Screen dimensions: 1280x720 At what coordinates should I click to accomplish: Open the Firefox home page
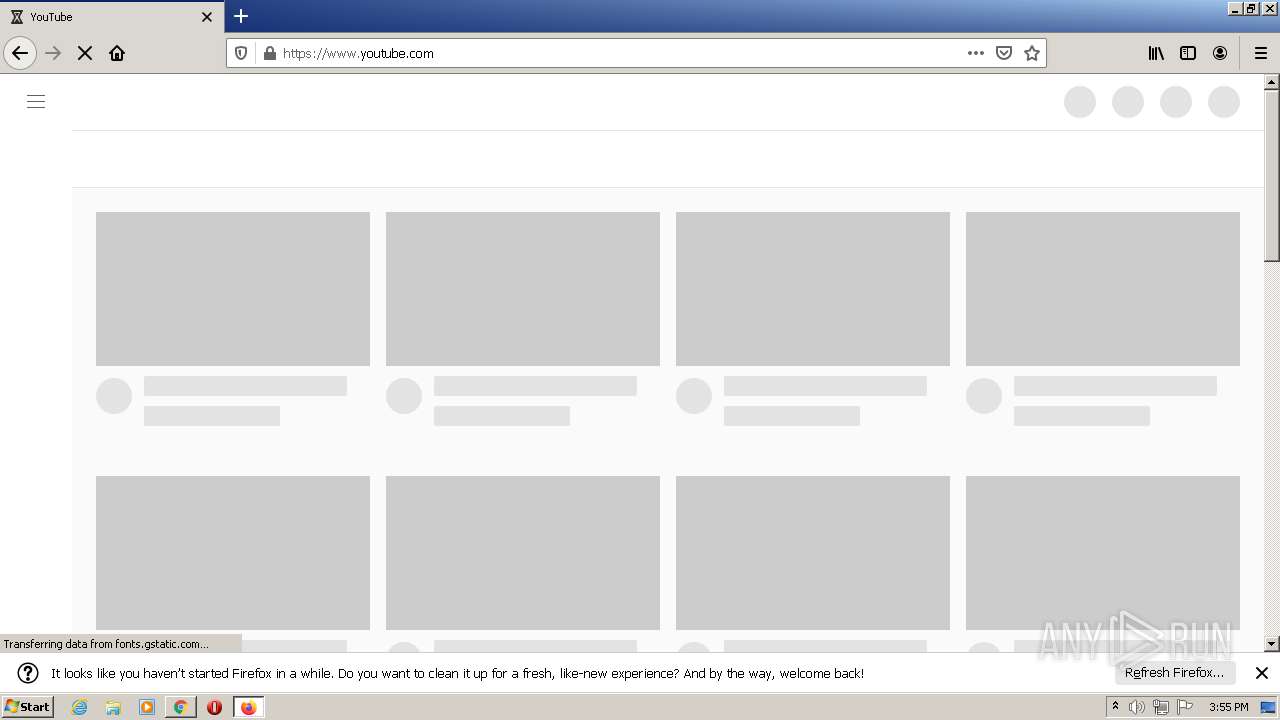coord(117,53)
